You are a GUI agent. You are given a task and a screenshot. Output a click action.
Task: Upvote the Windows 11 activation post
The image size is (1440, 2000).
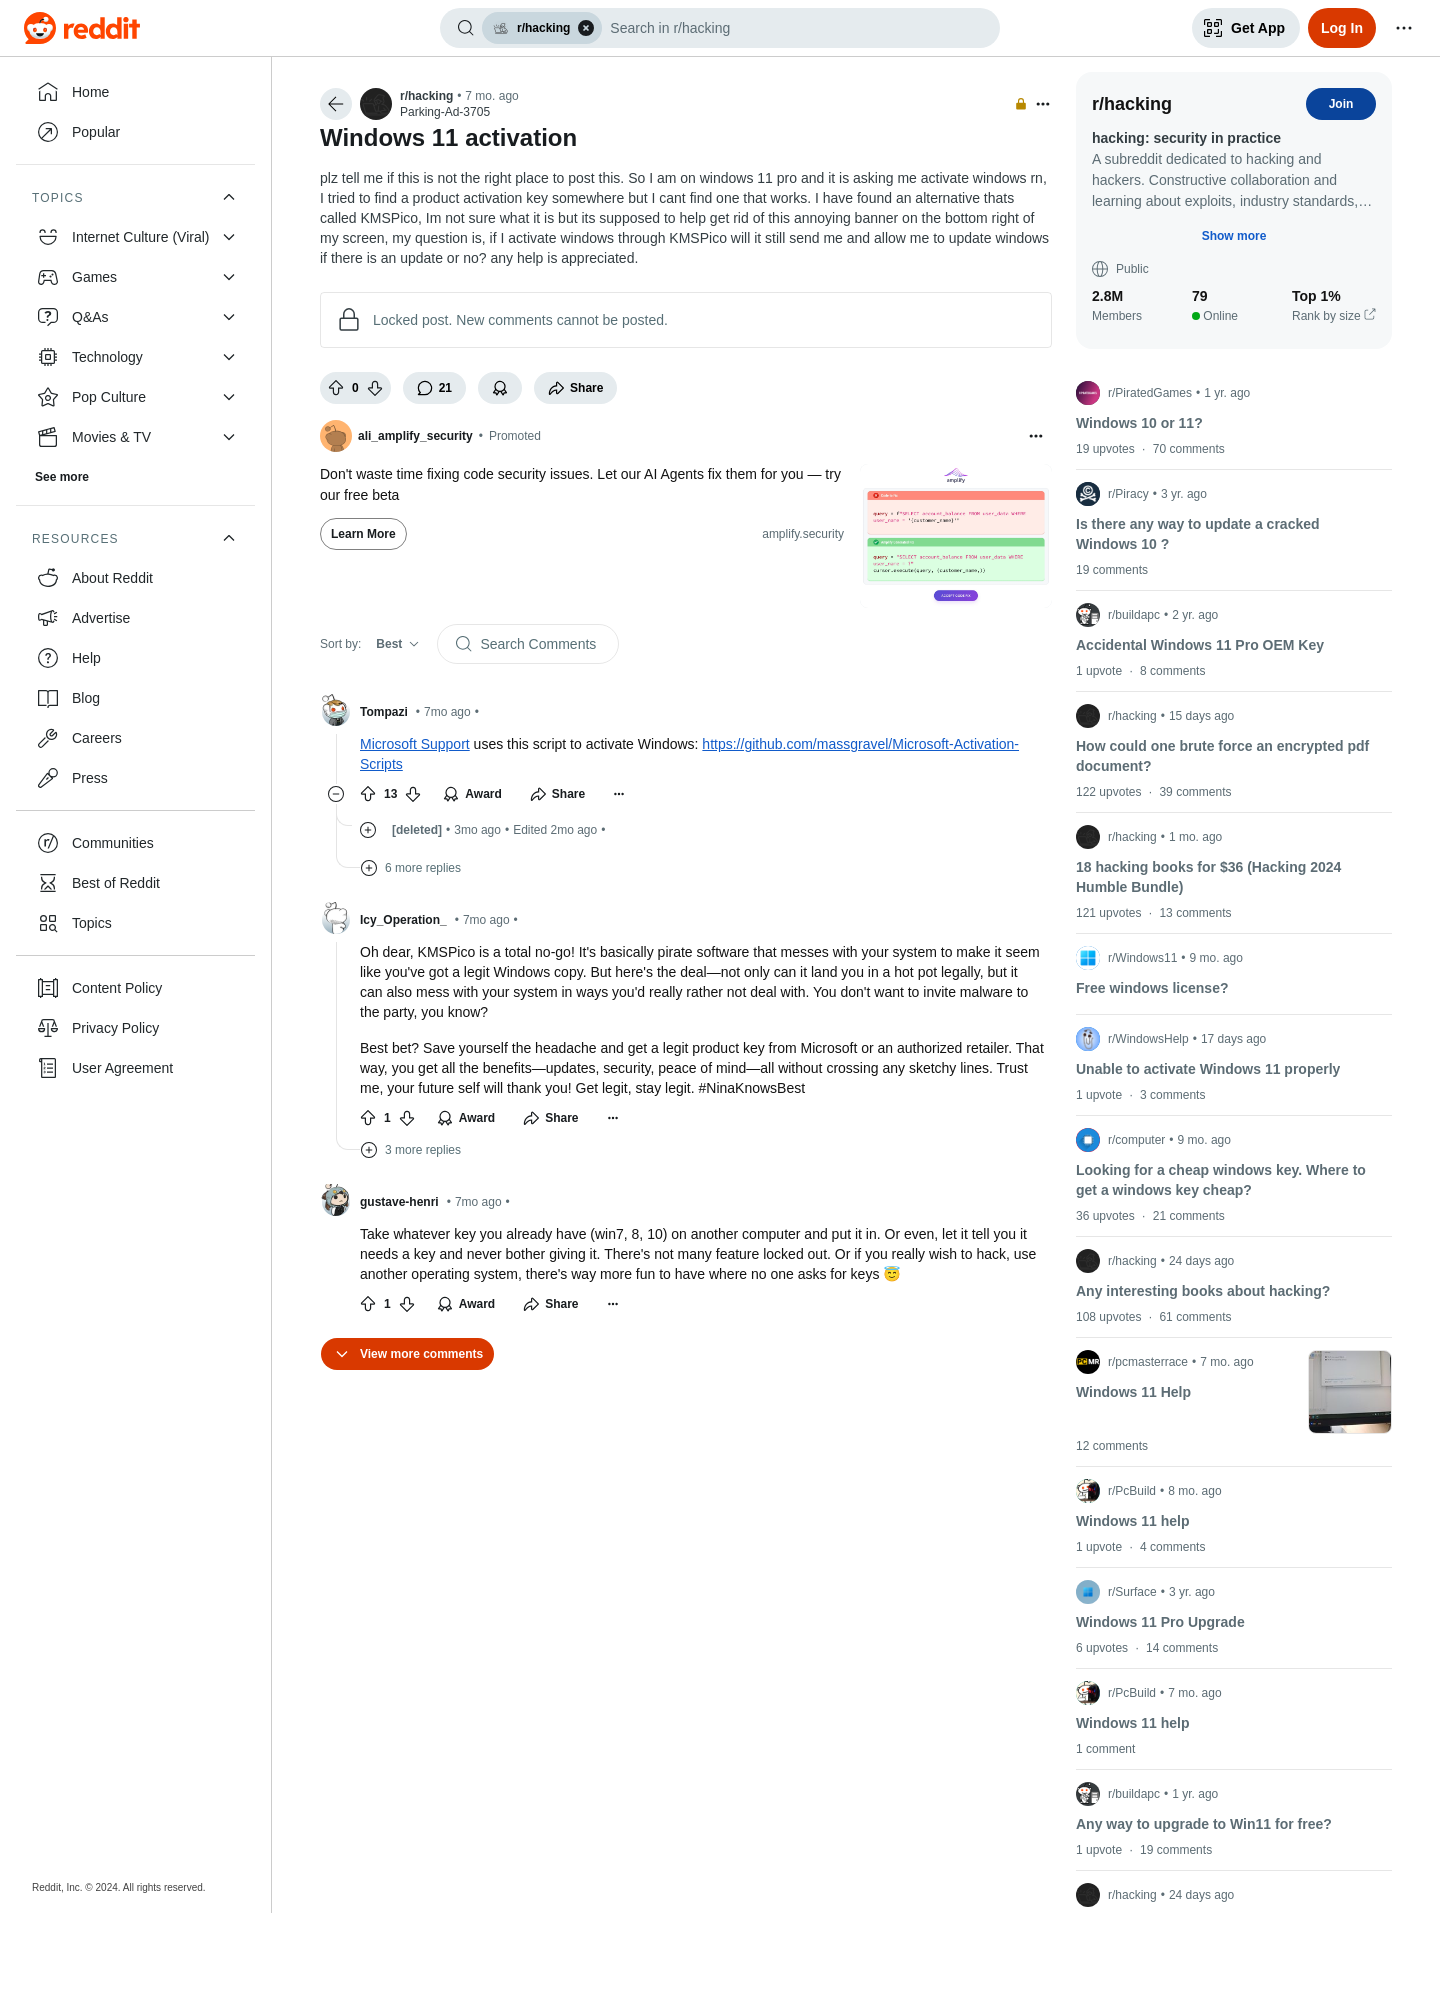click(336, 388)
